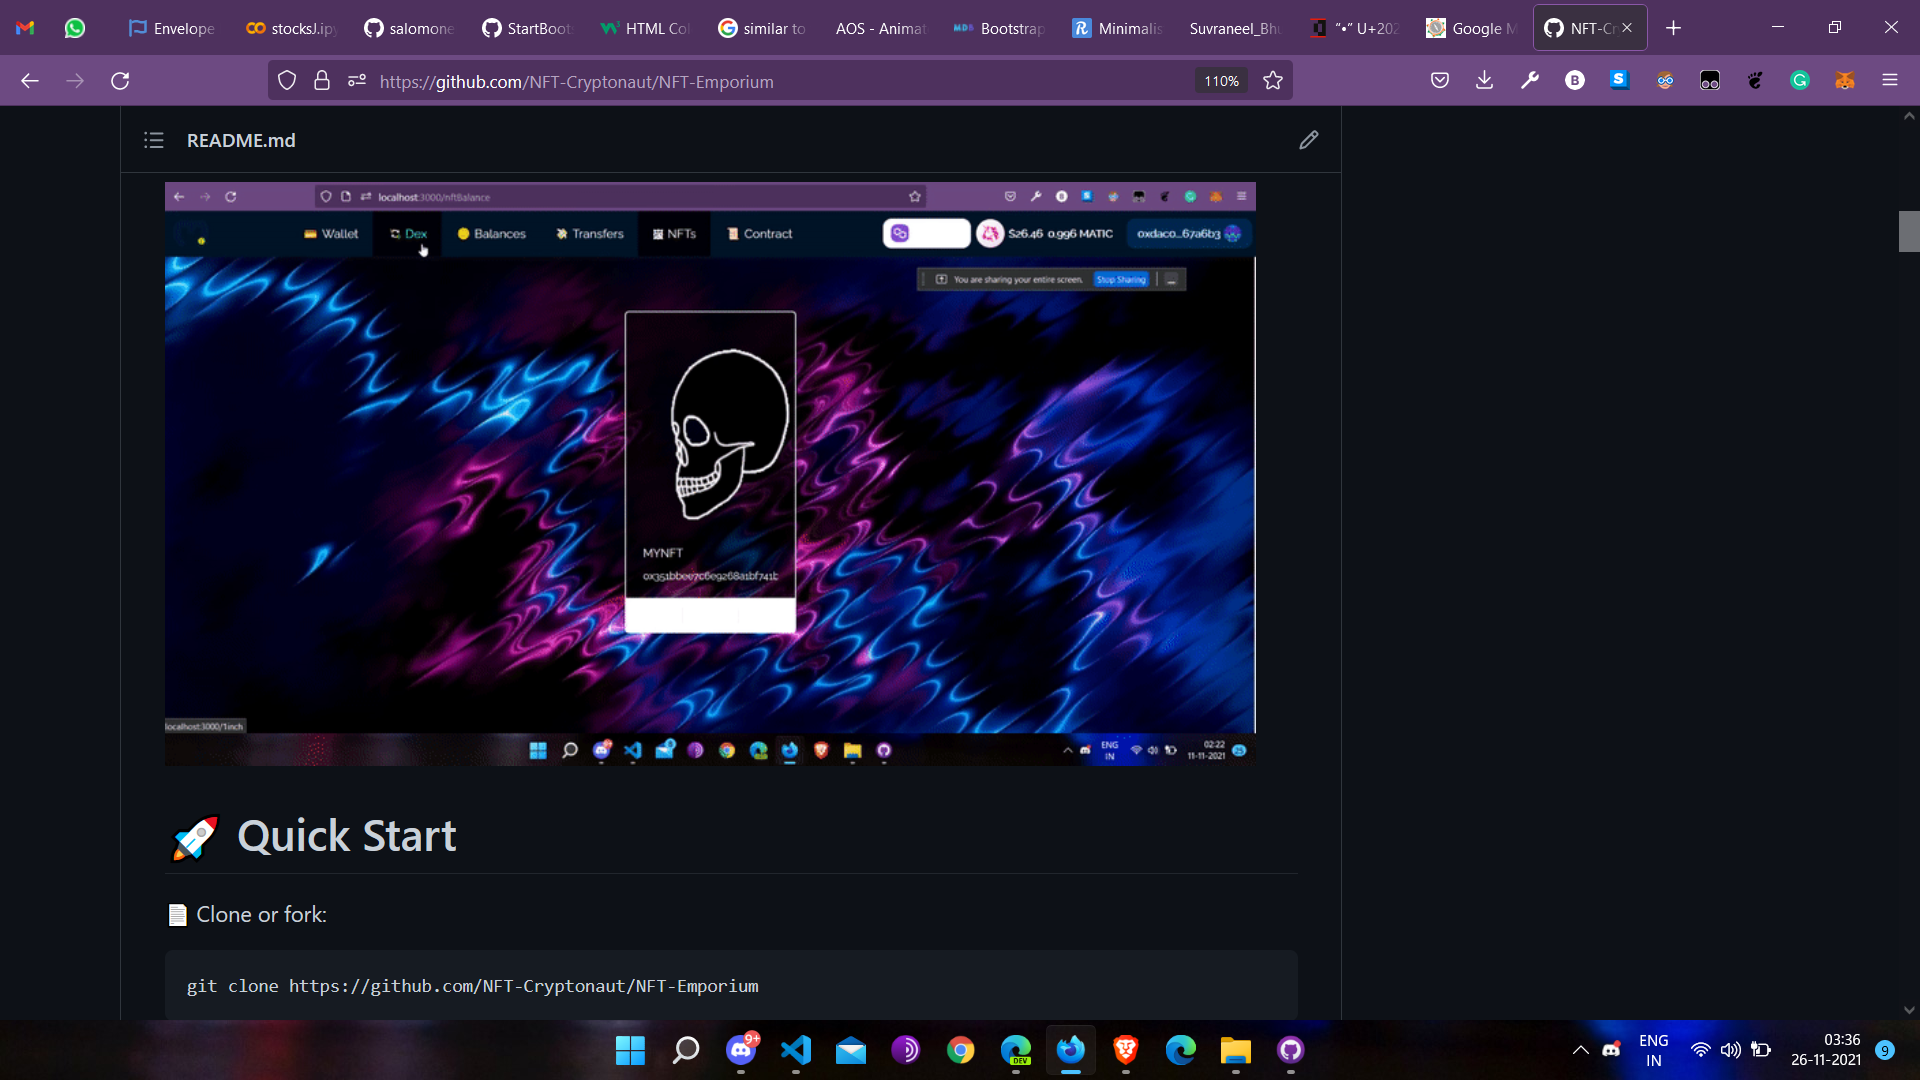Image resolution: width=1920 pixels, height=1080 pixels.
Task: Open the MetaMask fox extension
Action: [x=1845, y=81]
